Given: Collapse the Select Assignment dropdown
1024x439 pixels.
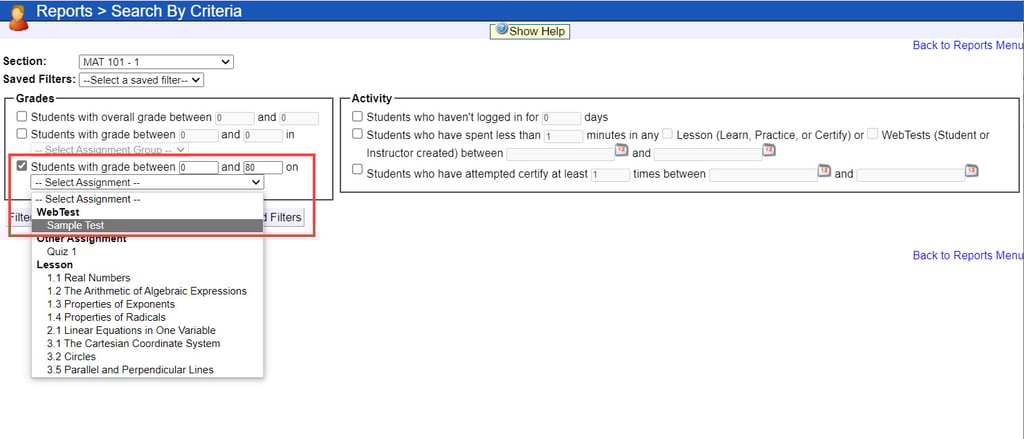Looking at the screenshot, I should pyautogui.click(x=147, y=183).
